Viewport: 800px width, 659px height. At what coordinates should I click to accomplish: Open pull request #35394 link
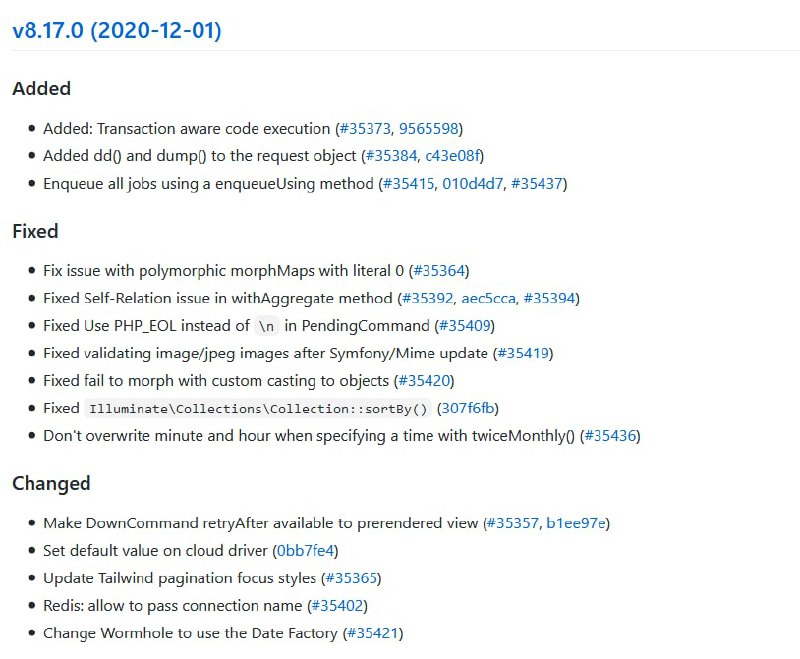point(549,298)
